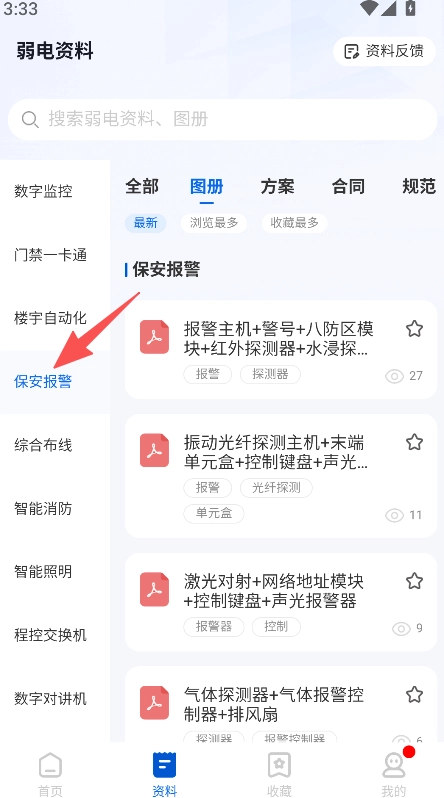Star the 振动光纤探测主机 document
Image resolution: width=444 pixels, height=798 pixels.
point(414,442)
